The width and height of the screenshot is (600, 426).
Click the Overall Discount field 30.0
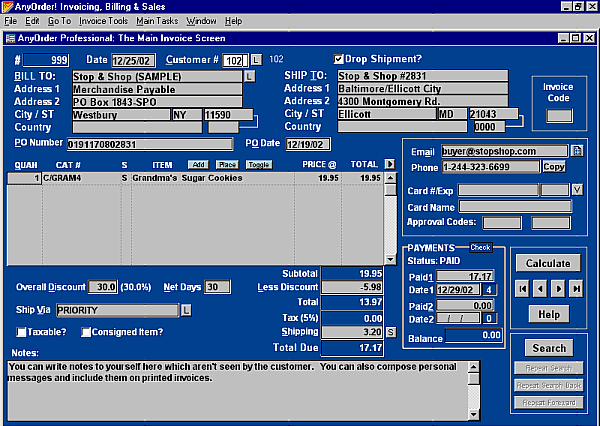(103, 287)
